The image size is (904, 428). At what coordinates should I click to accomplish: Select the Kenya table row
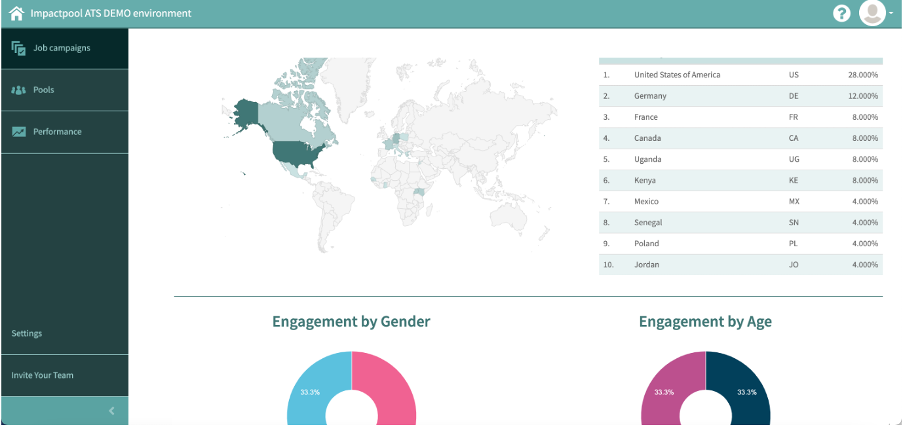741,181
